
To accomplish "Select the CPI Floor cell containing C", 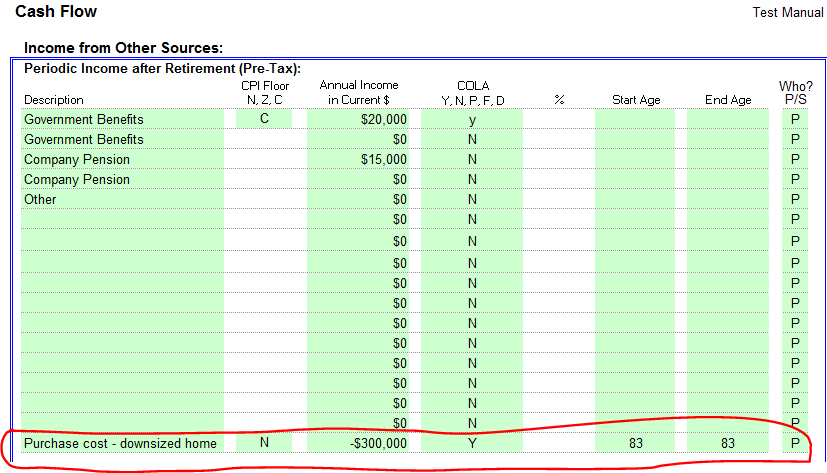I will [x=264, y=120].
